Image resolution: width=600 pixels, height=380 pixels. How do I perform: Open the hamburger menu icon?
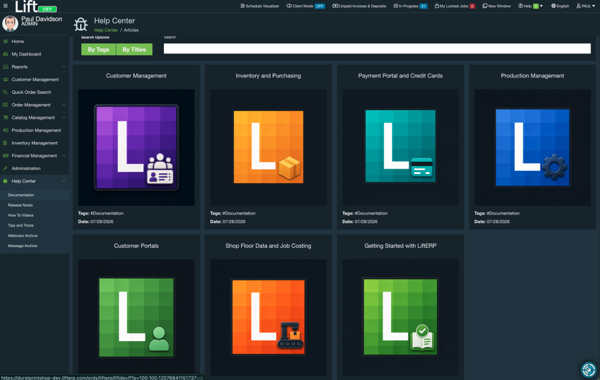[x=5, y=6]
